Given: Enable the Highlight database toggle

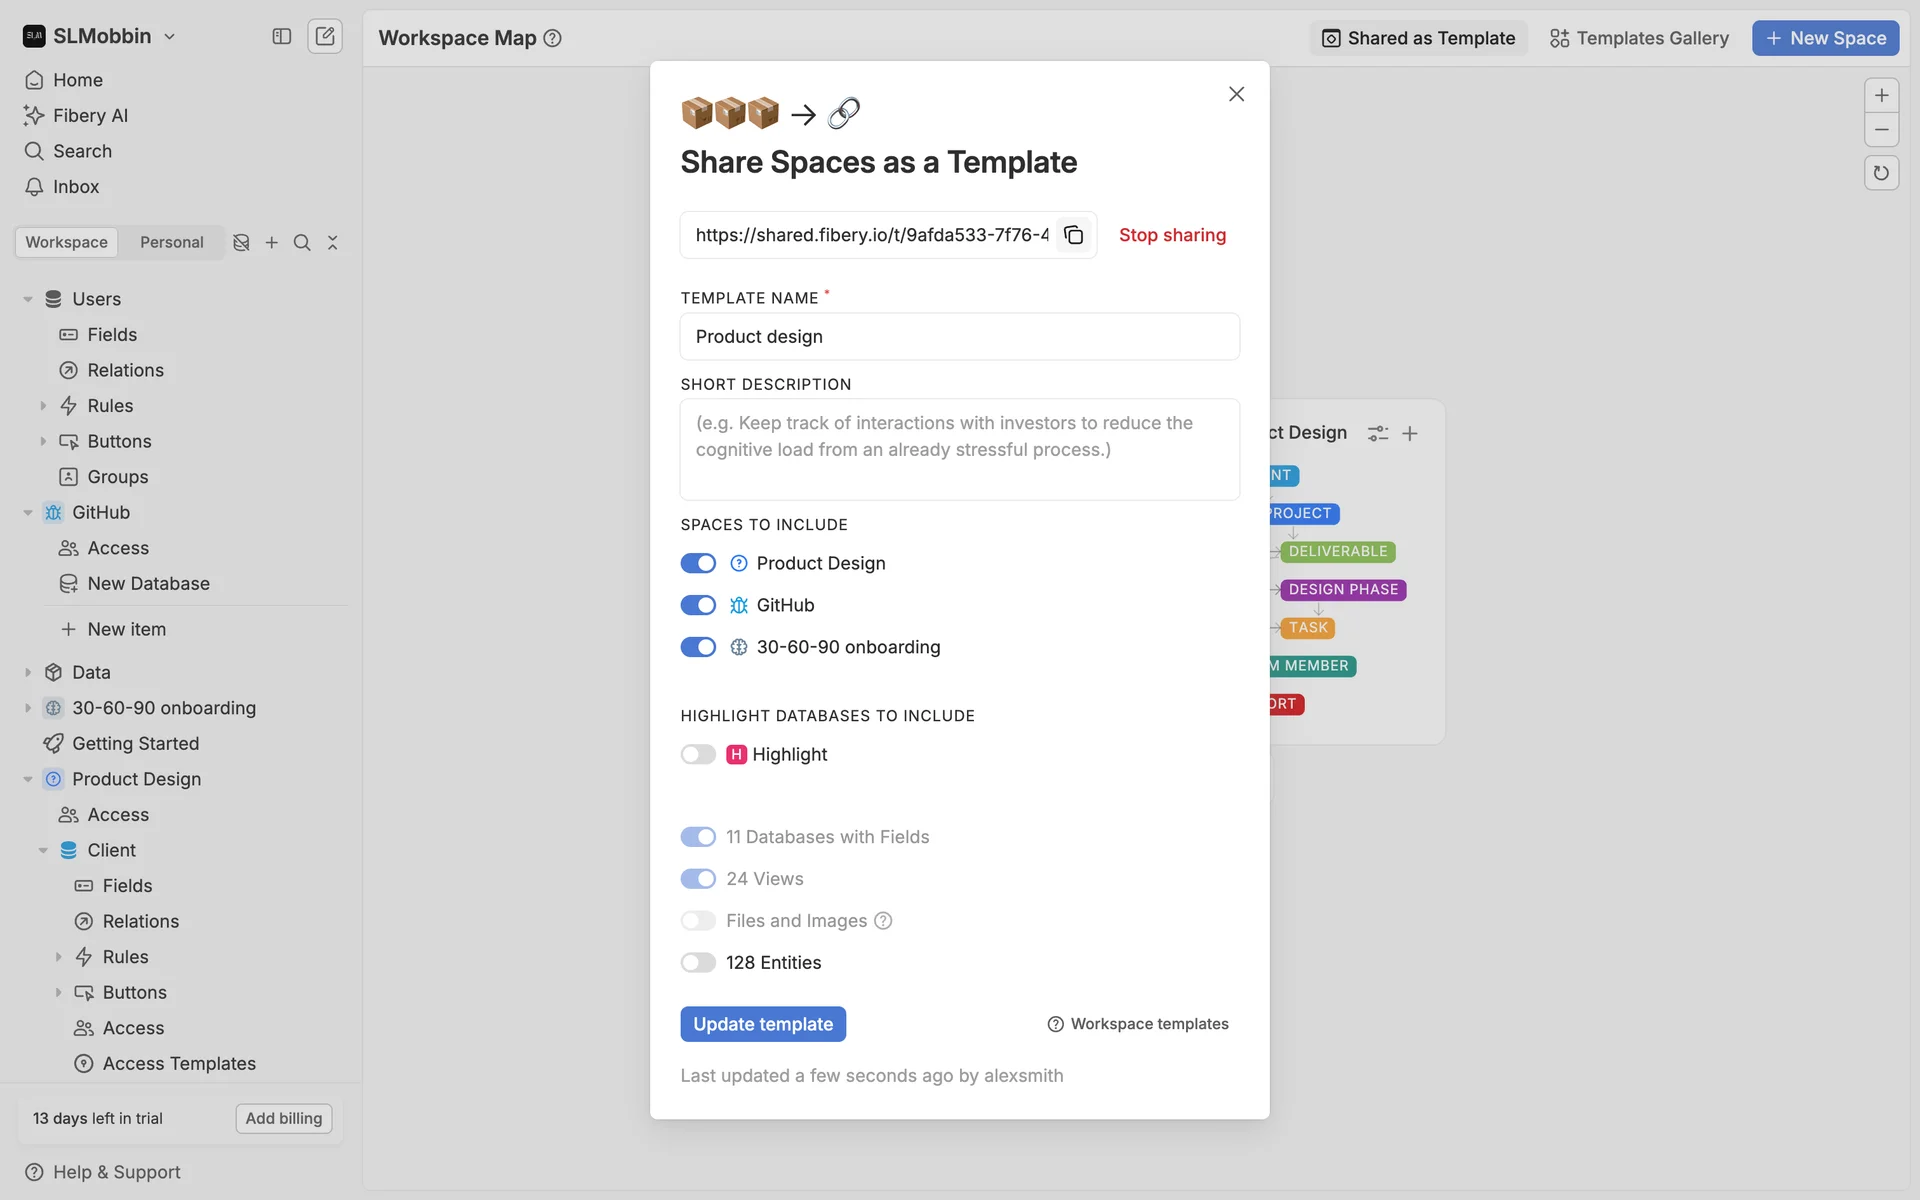Looking at the screenshot, I should pos(698,754).
